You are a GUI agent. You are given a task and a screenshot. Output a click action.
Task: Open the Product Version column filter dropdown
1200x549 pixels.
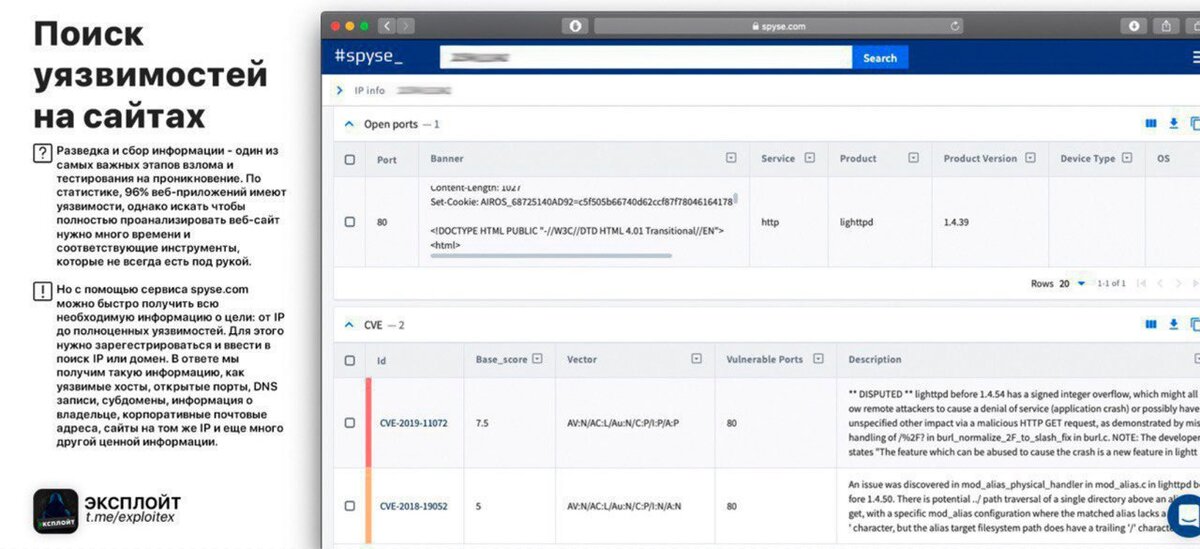click(x=1031, y=158)
